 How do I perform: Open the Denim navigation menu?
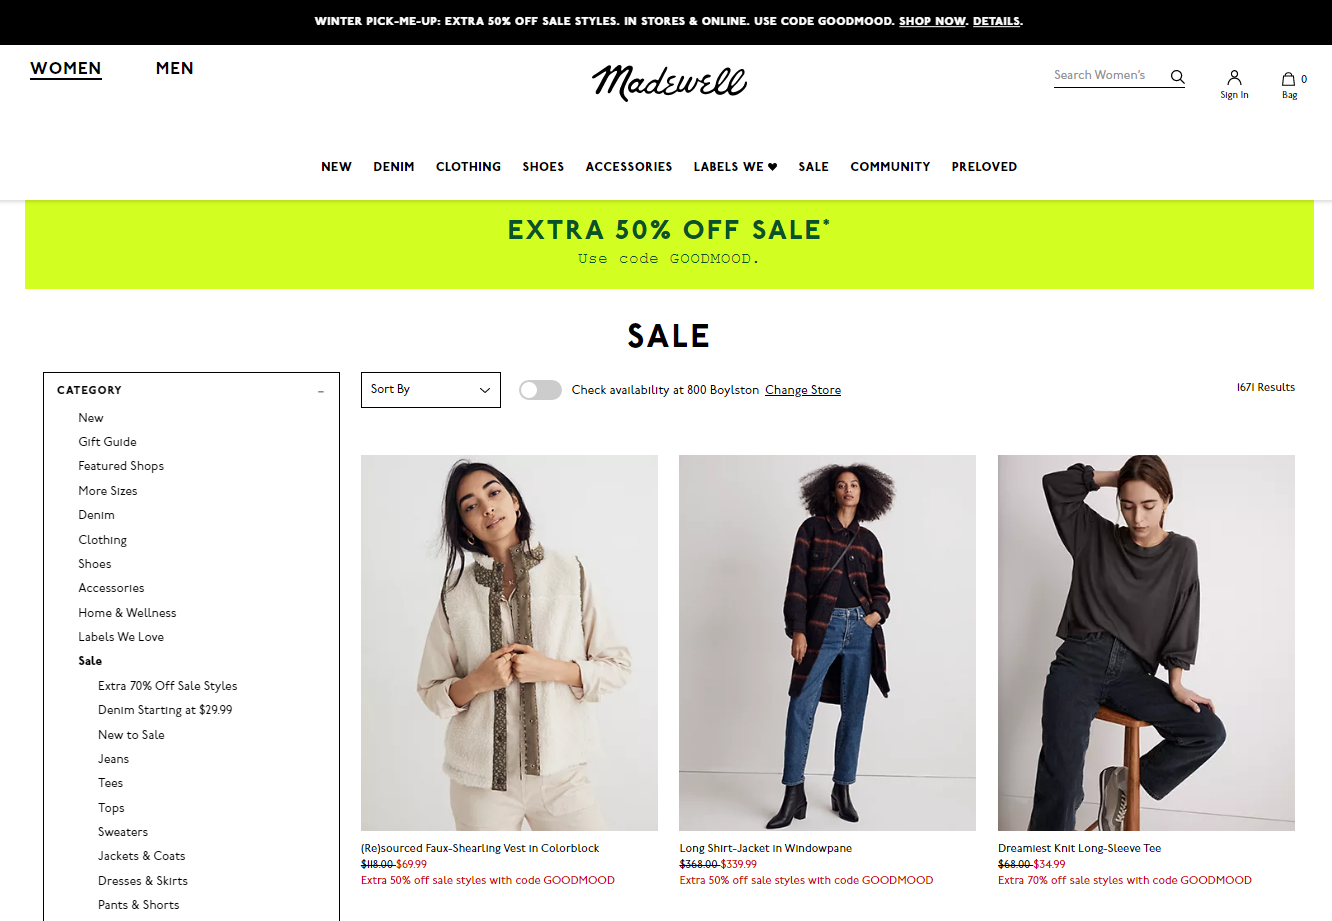(394, 167)
